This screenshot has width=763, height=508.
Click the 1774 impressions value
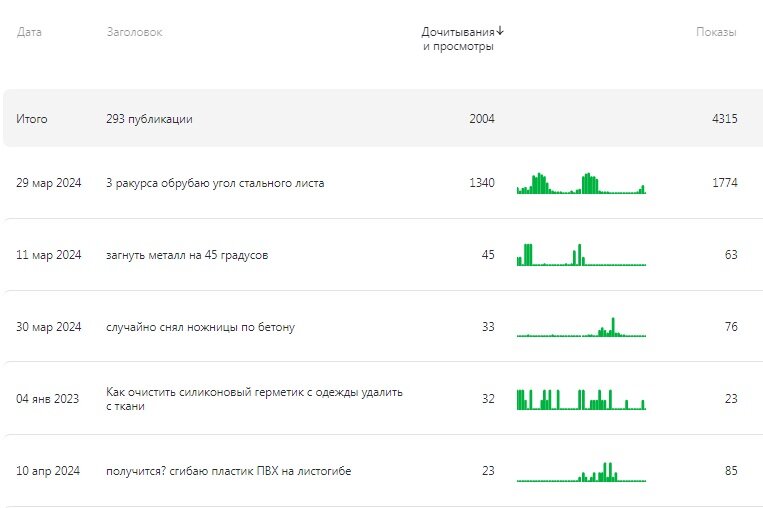tap(725, 183)
